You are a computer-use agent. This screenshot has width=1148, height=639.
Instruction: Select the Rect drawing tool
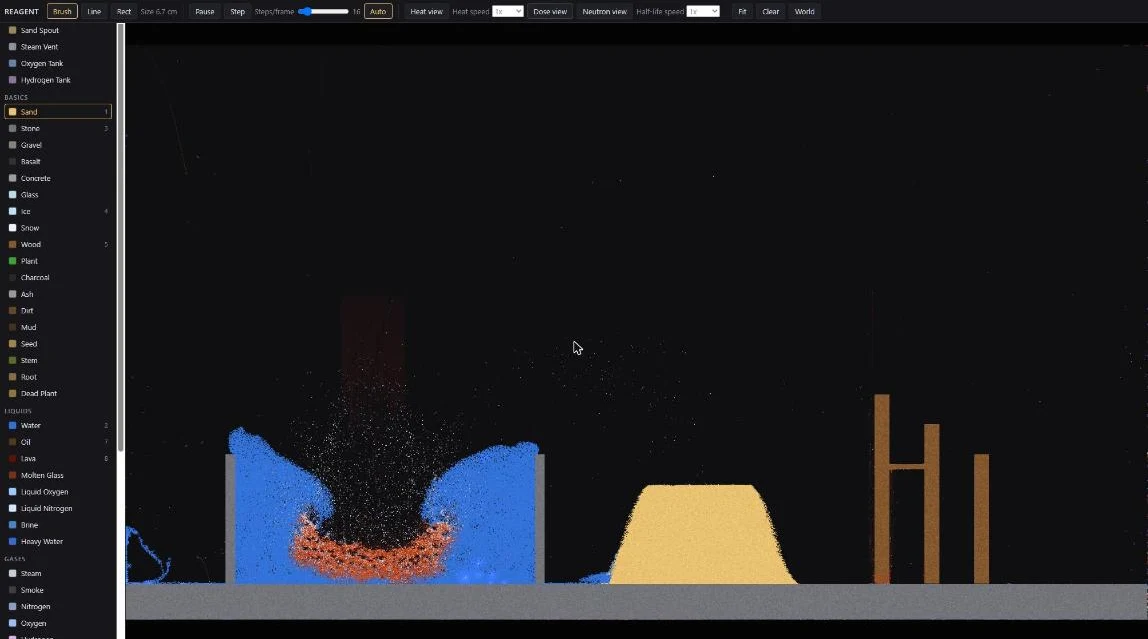tap(124, 12)
